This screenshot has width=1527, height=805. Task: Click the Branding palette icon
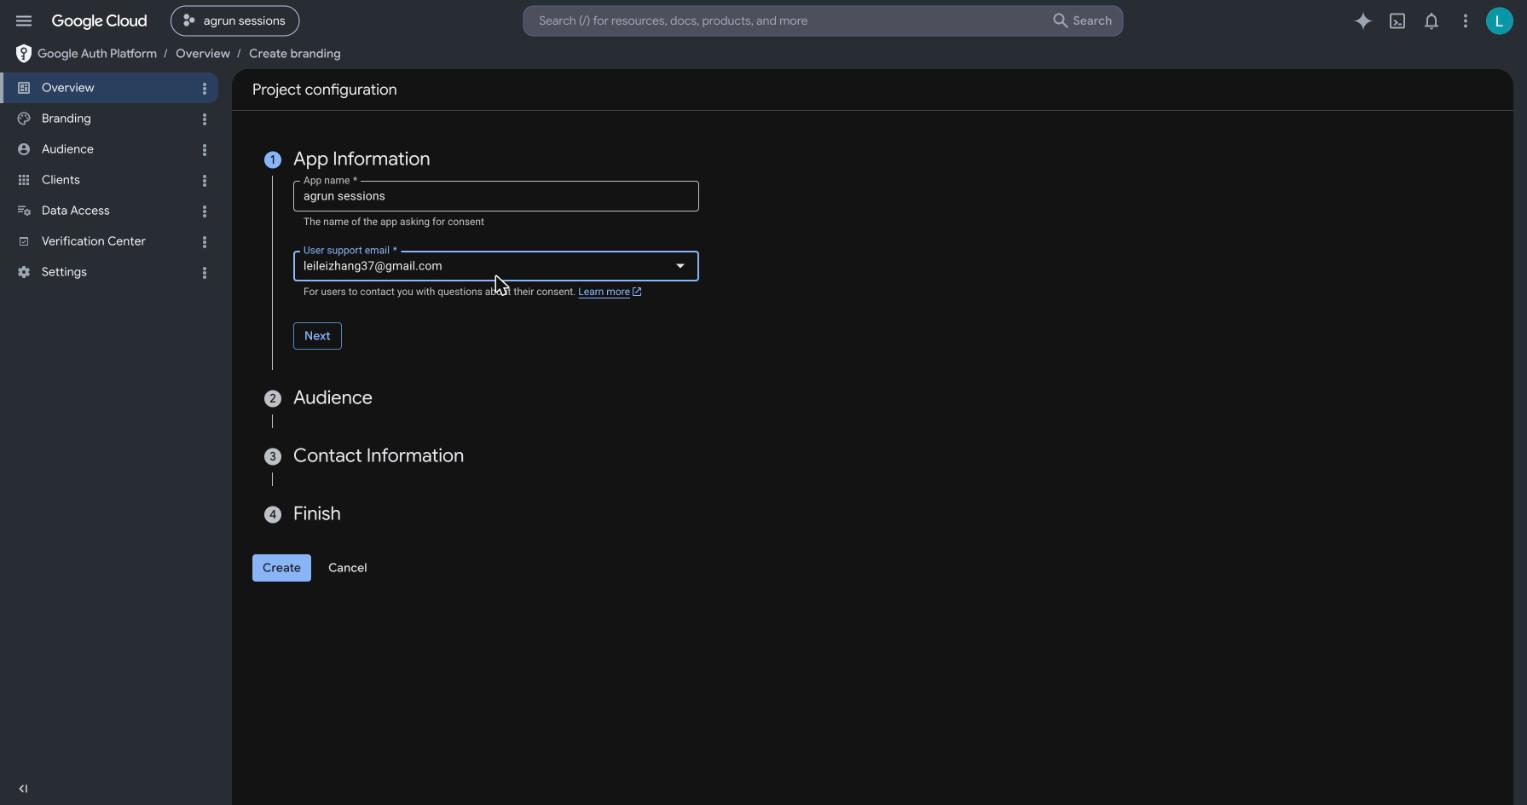[x=24, y=119]
